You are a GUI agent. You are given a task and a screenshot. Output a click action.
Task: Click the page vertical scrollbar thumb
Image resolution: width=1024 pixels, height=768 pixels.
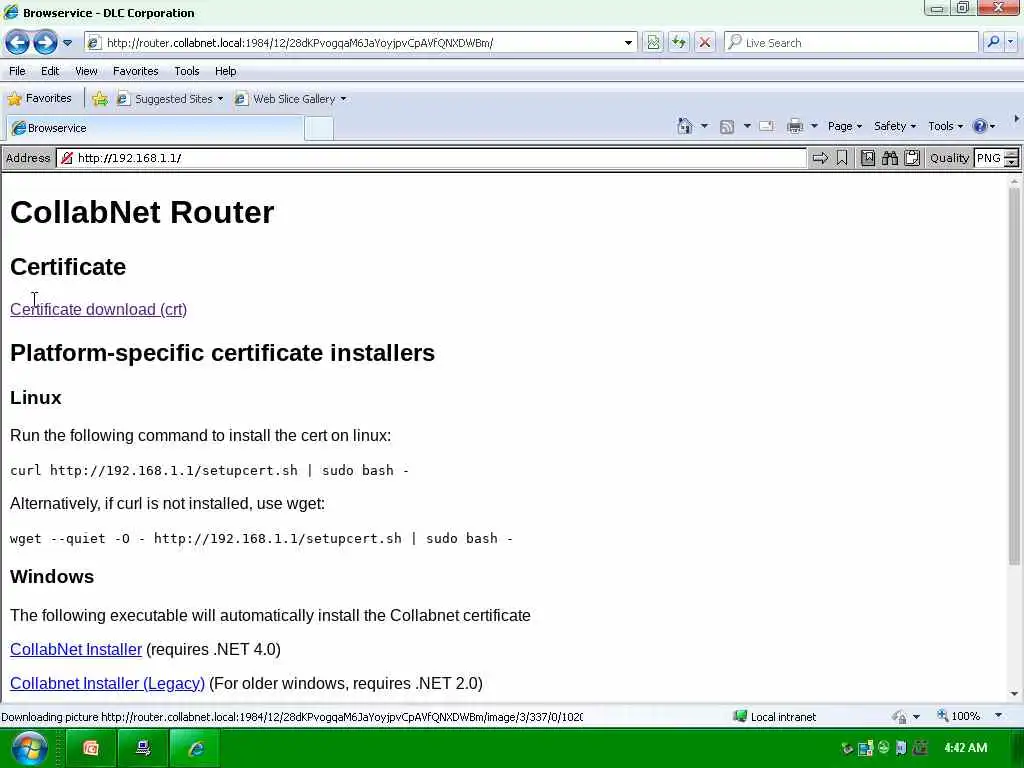(1014, 377)
